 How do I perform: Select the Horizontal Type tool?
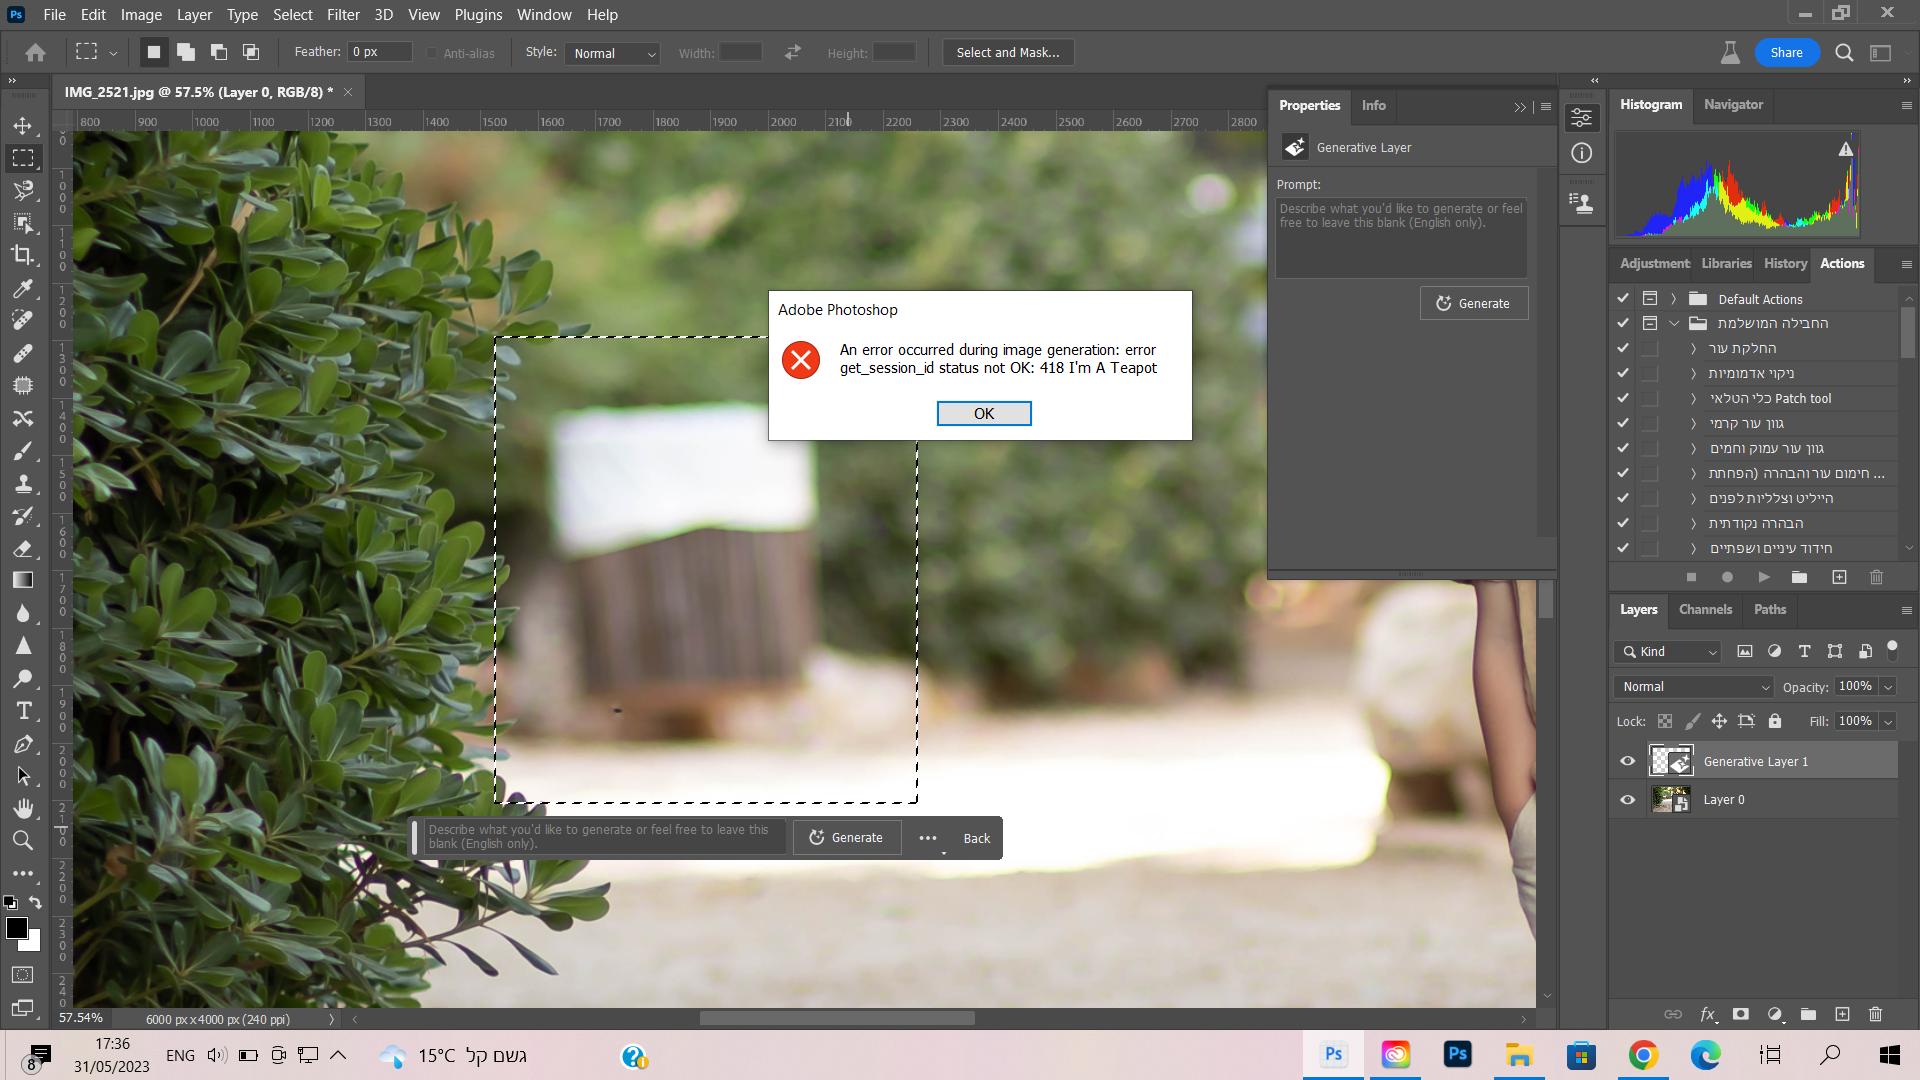[23, 711]
